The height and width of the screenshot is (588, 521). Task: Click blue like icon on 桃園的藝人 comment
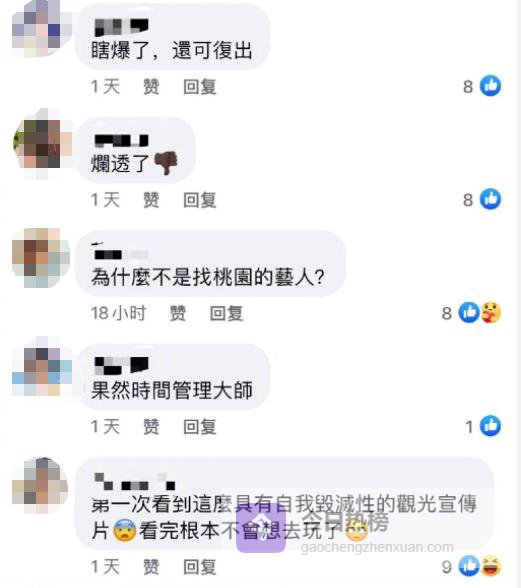[x=469, y=312]
